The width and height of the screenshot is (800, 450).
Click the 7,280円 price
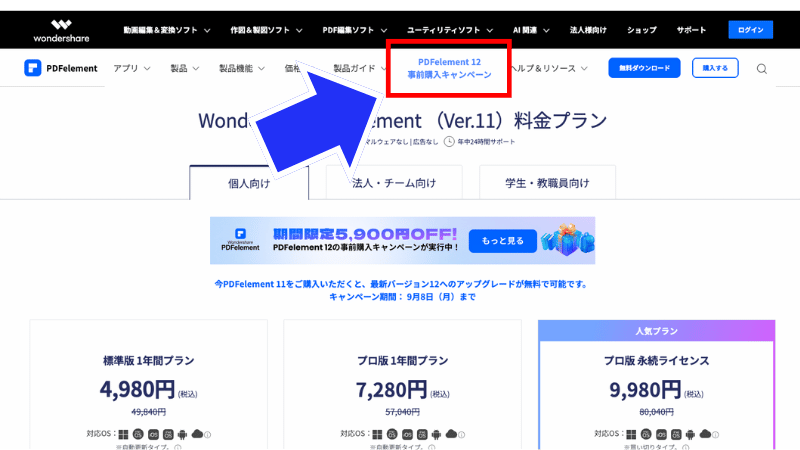click(391, 390)
